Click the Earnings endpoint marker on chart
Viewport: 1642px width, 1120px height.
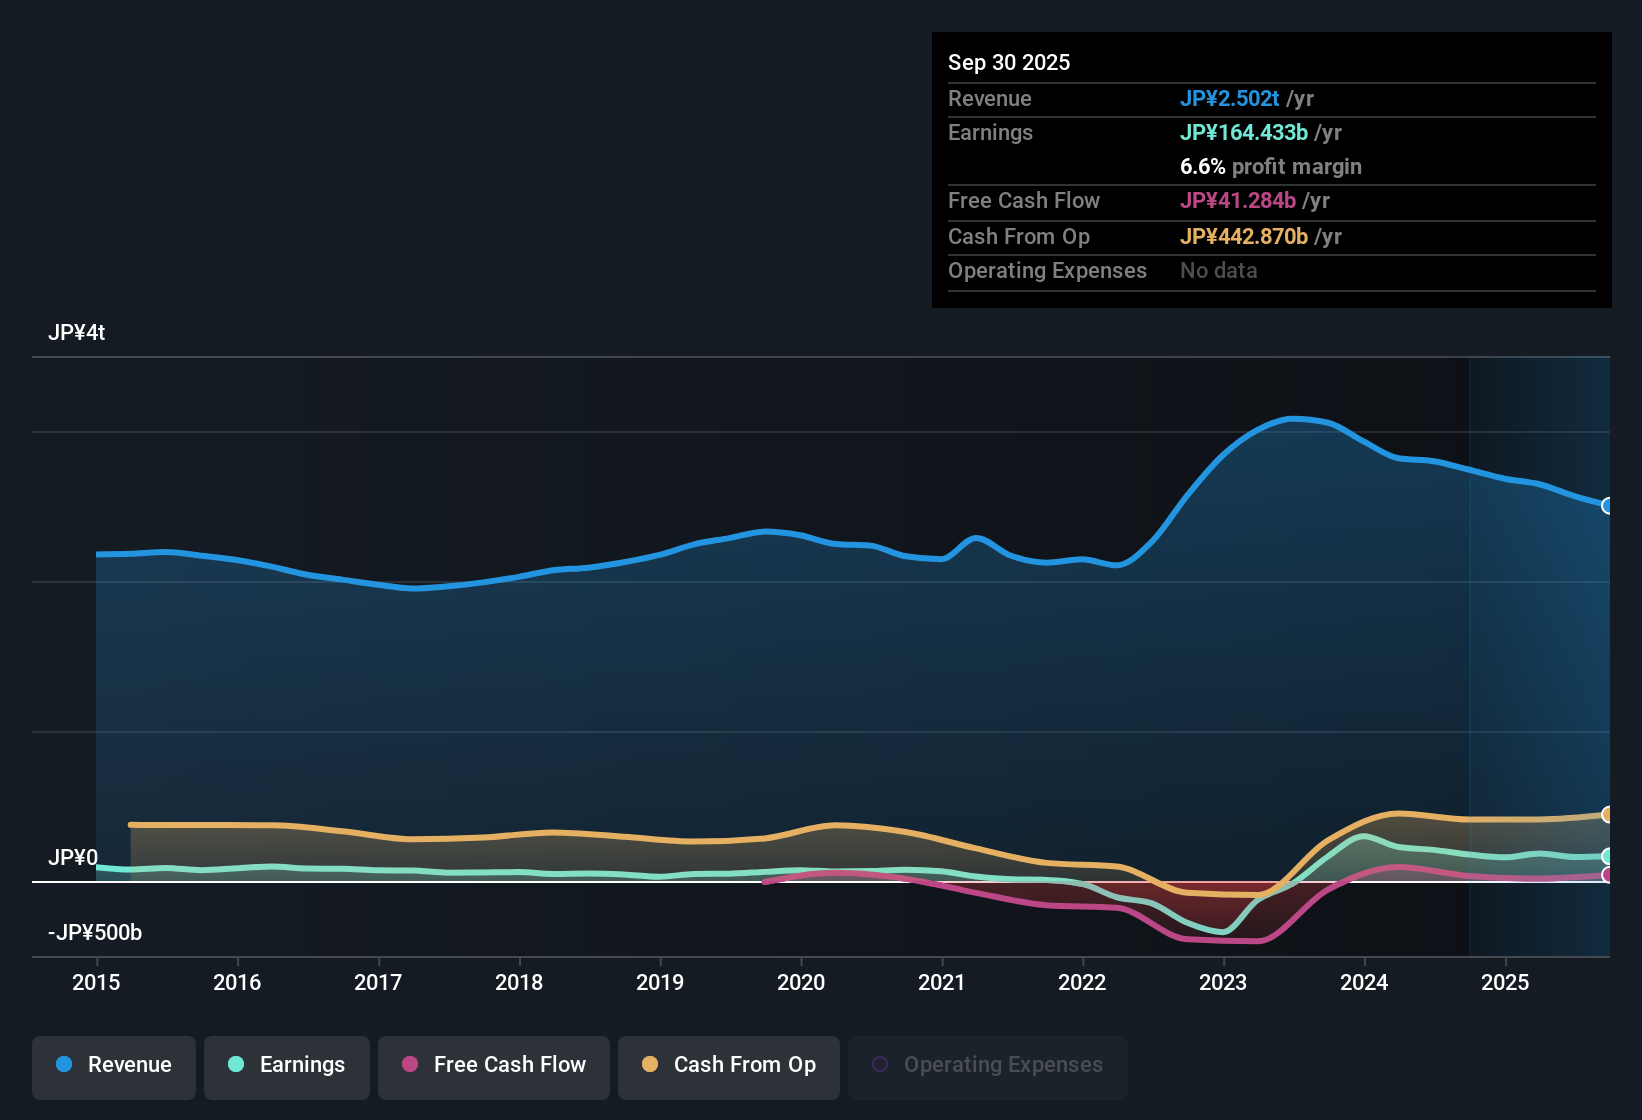coord(1607,857)
